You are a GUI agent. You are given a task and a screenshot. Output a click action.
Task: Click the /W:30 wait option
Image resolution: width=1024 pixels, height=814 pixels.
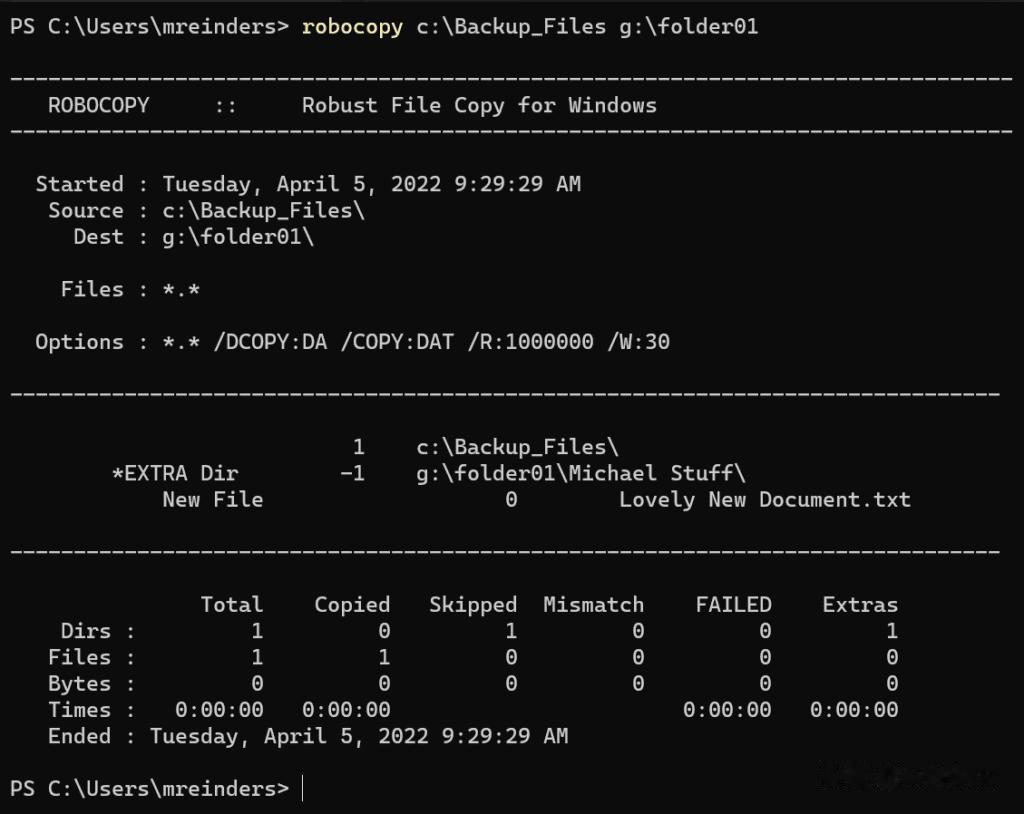[638, 342]
